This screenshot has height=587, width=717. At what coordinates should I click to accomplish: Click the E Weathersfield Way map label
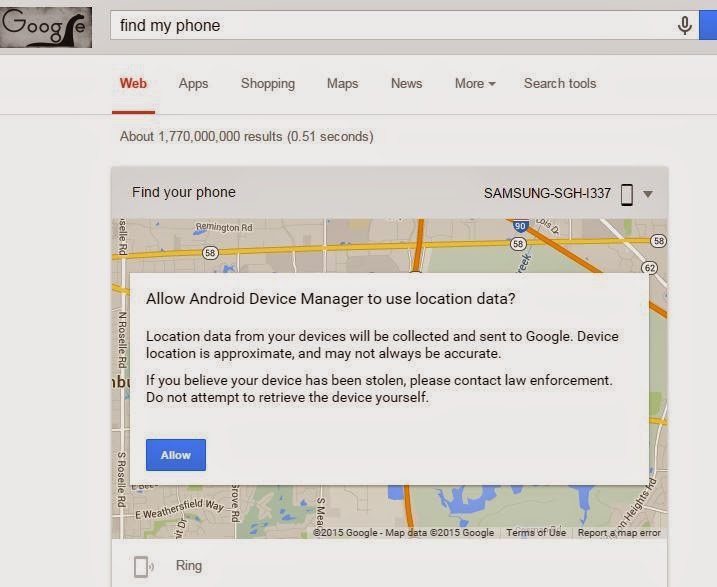179,509
